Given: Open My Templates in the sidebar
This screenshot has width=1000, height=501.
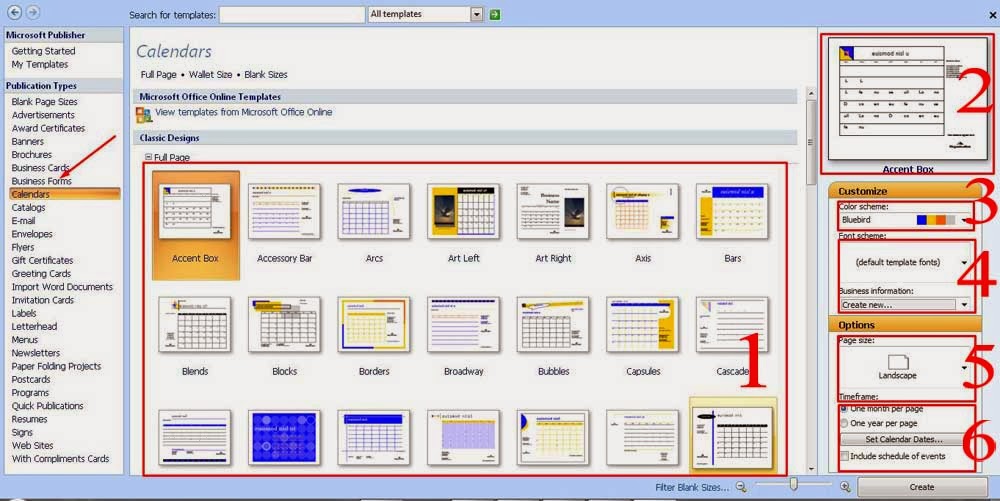Looking at the screenshot, I should 40,64.
